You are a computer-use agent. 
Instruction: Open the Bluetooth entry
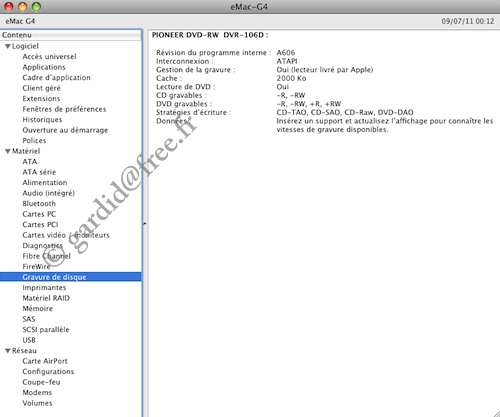point(39,204)
